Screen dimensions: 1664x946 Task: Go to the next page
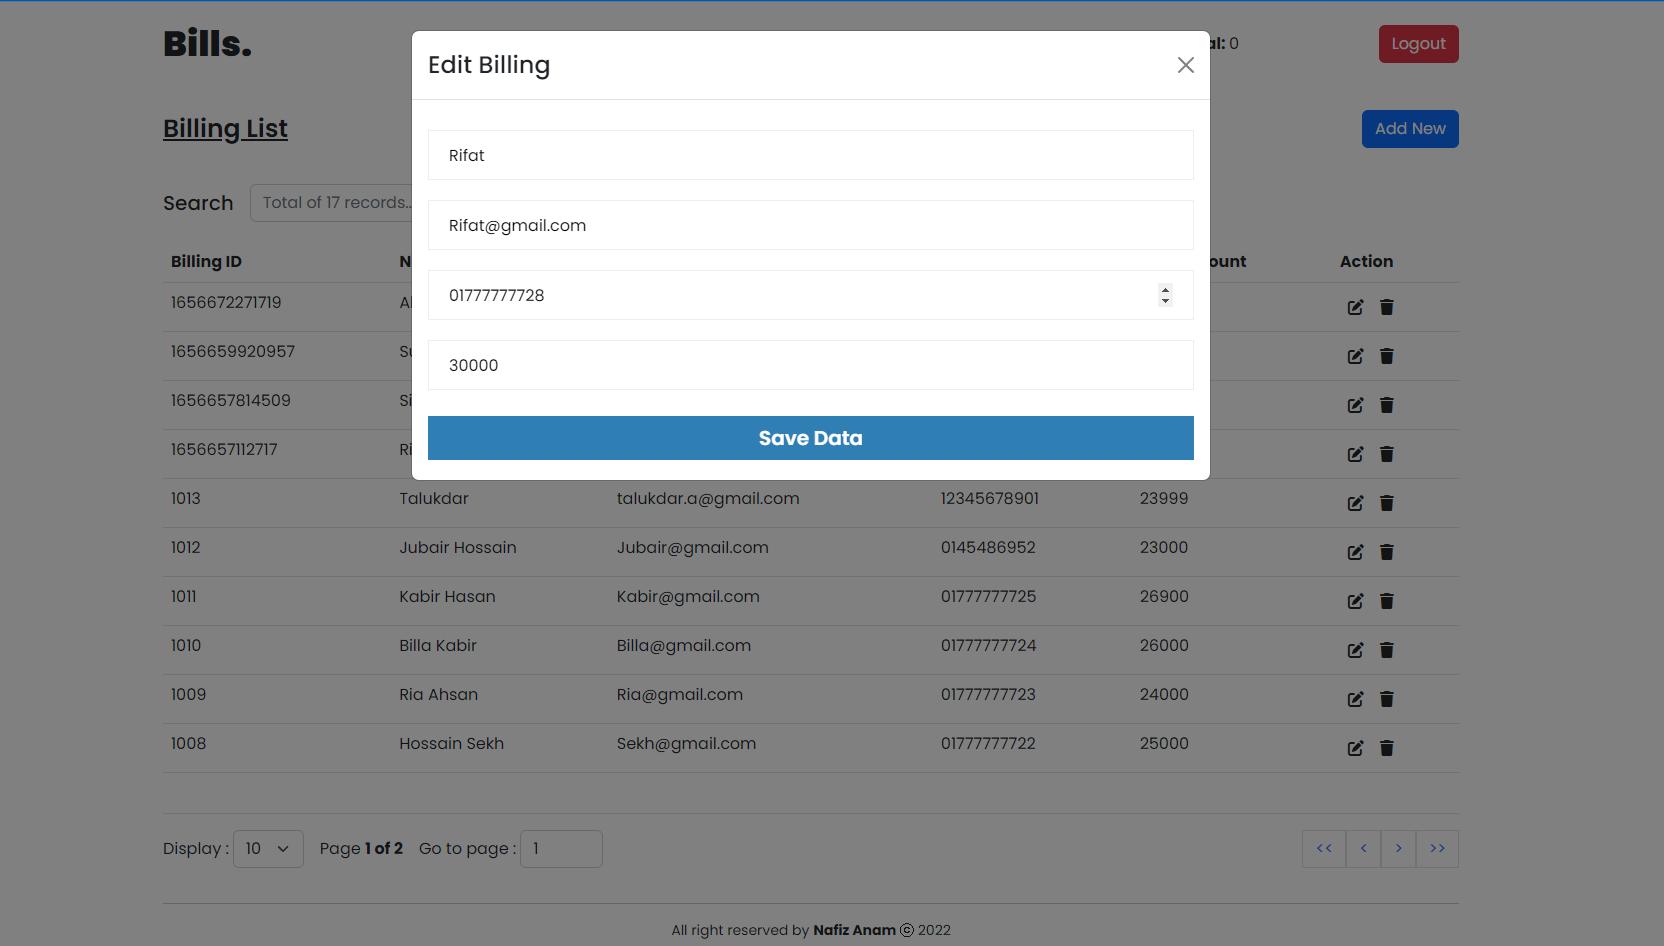1398,849
